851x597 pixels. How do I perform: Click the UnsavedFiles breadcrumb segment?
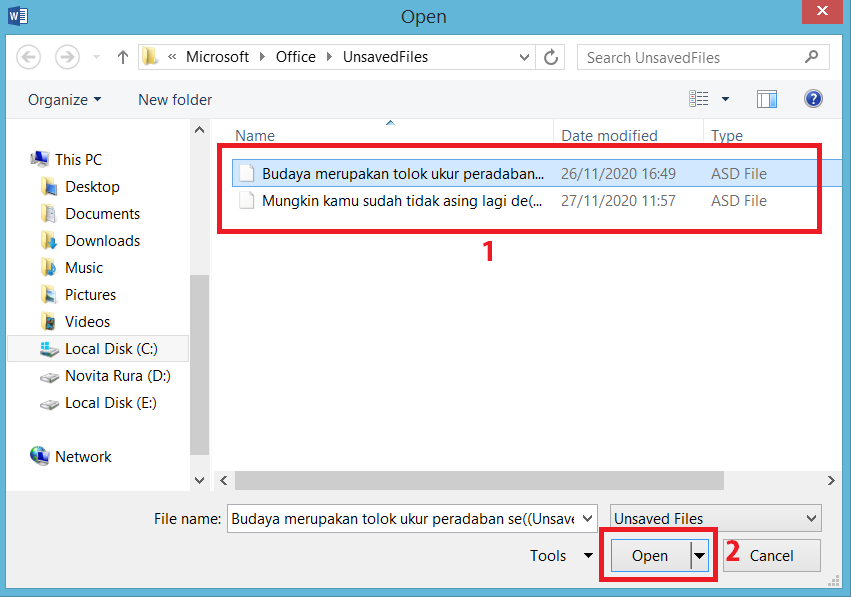385,57
